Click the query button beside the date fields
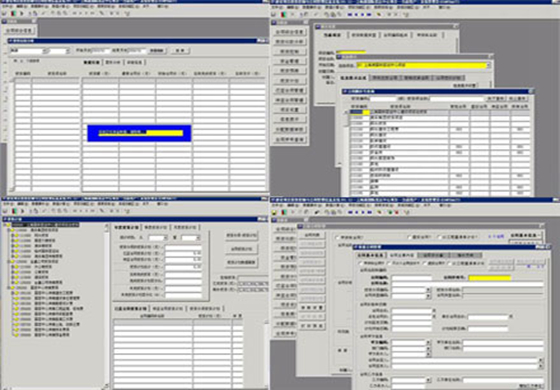 157,51
